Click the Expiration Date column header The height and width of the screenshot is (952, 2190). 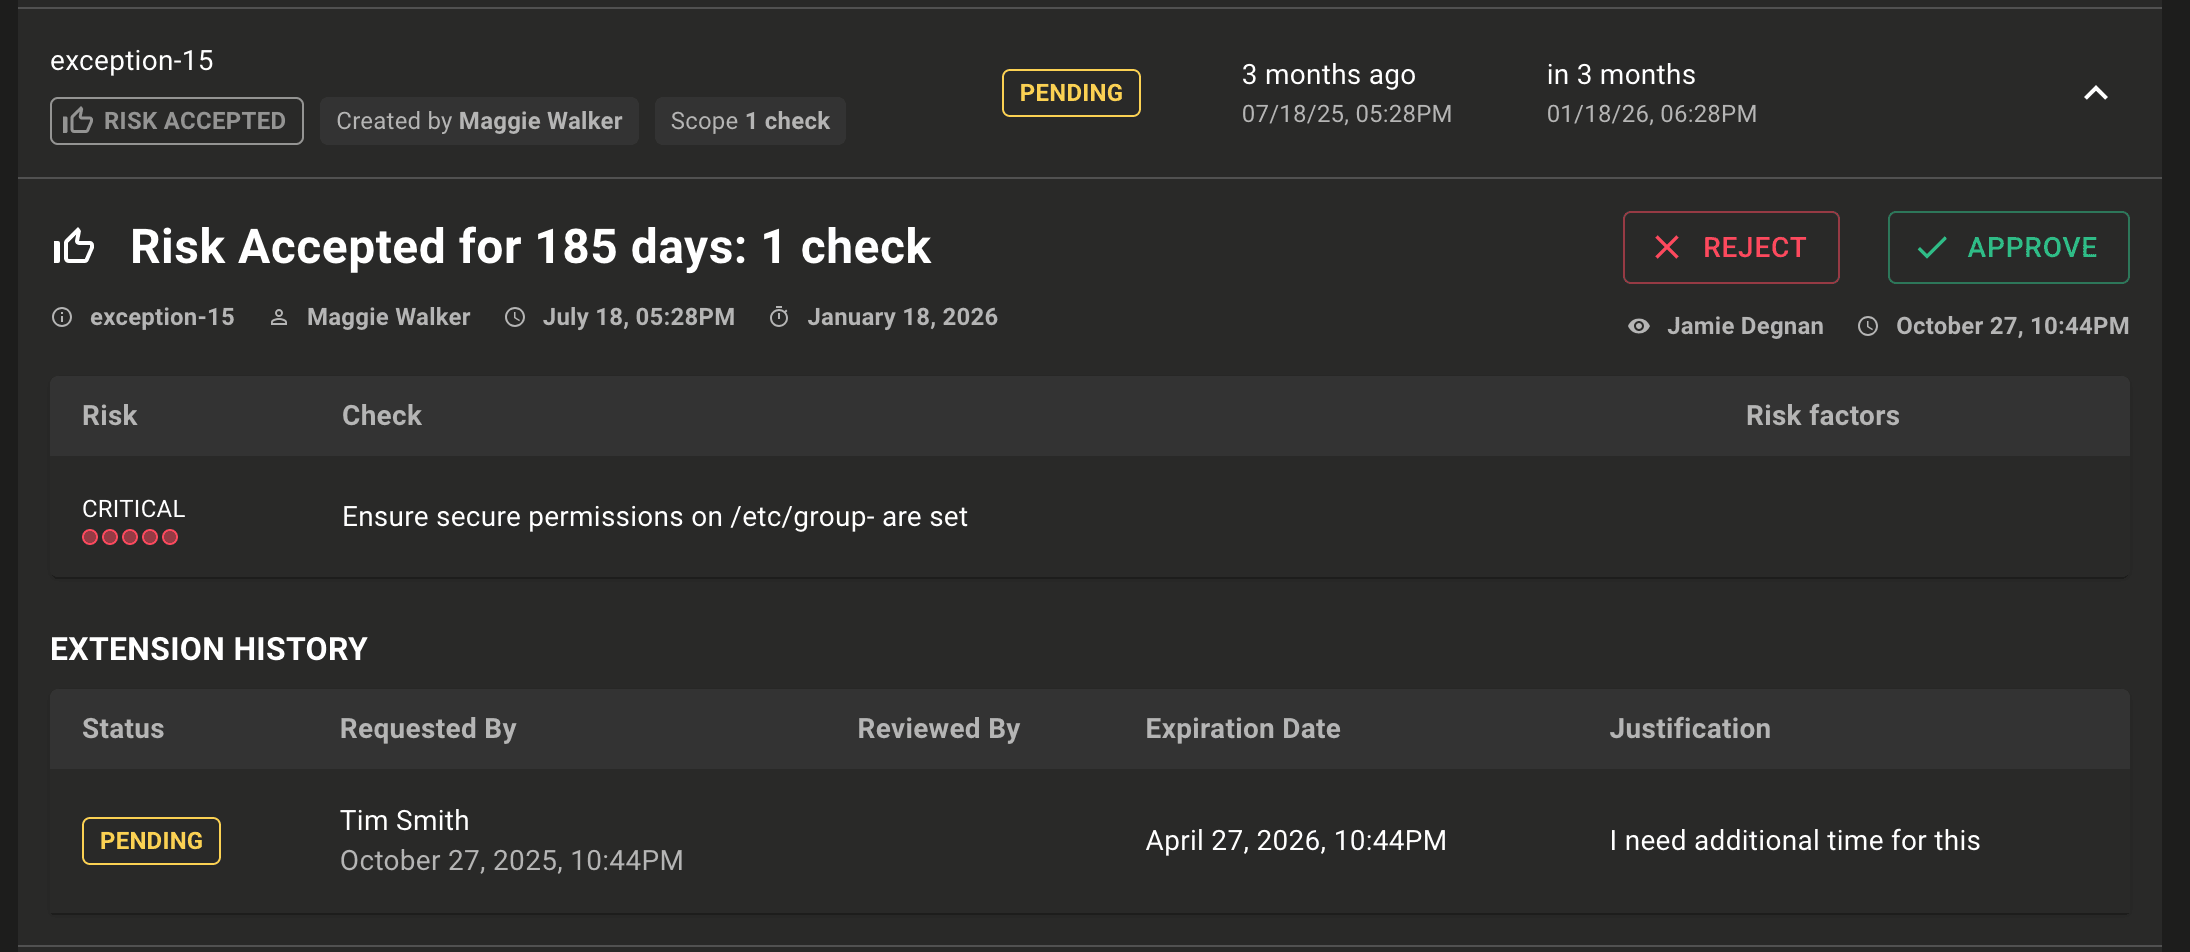[x=1243, y=729]
